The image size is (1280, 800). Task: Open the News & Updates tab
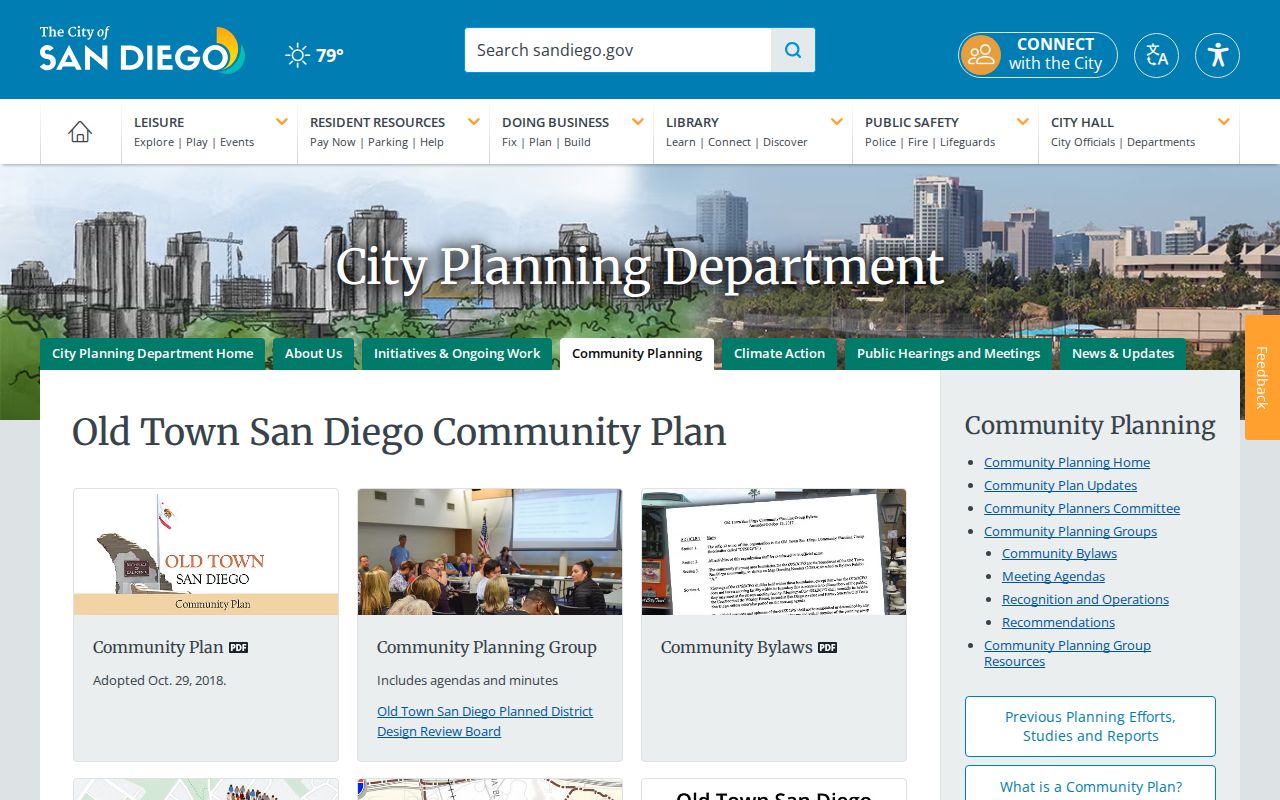[x=1123, y=354]
